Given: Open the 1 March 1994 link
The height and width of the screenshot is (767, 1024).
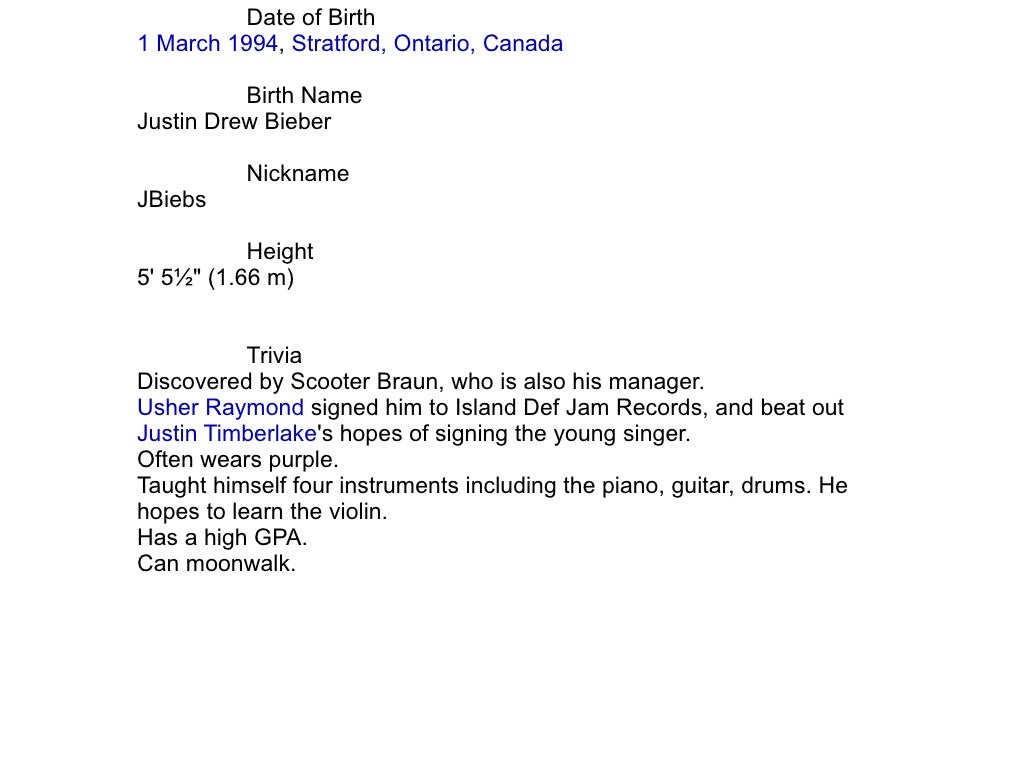Looking at the screenshot, I should pyautogui.click(x=208, y=43).
